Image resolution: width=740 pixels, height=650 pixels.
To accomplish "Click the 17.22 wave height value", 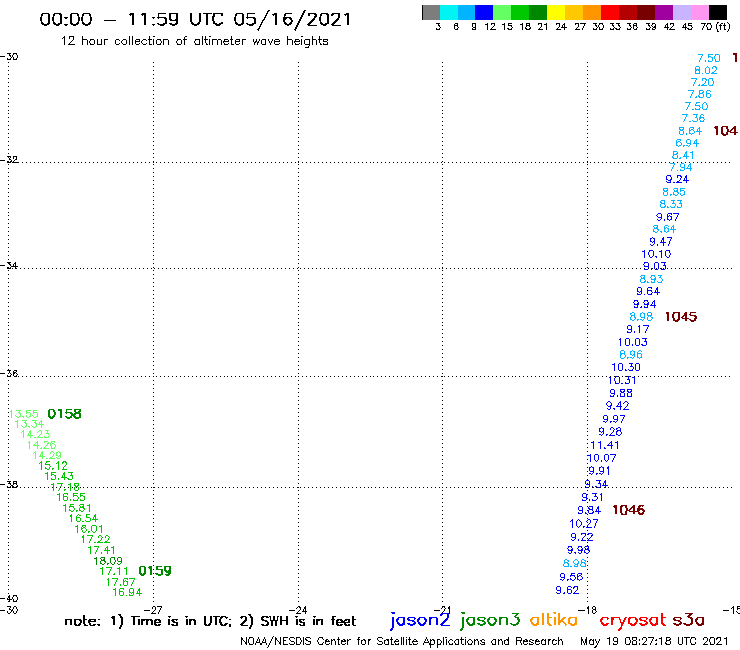I will [96, 539].
